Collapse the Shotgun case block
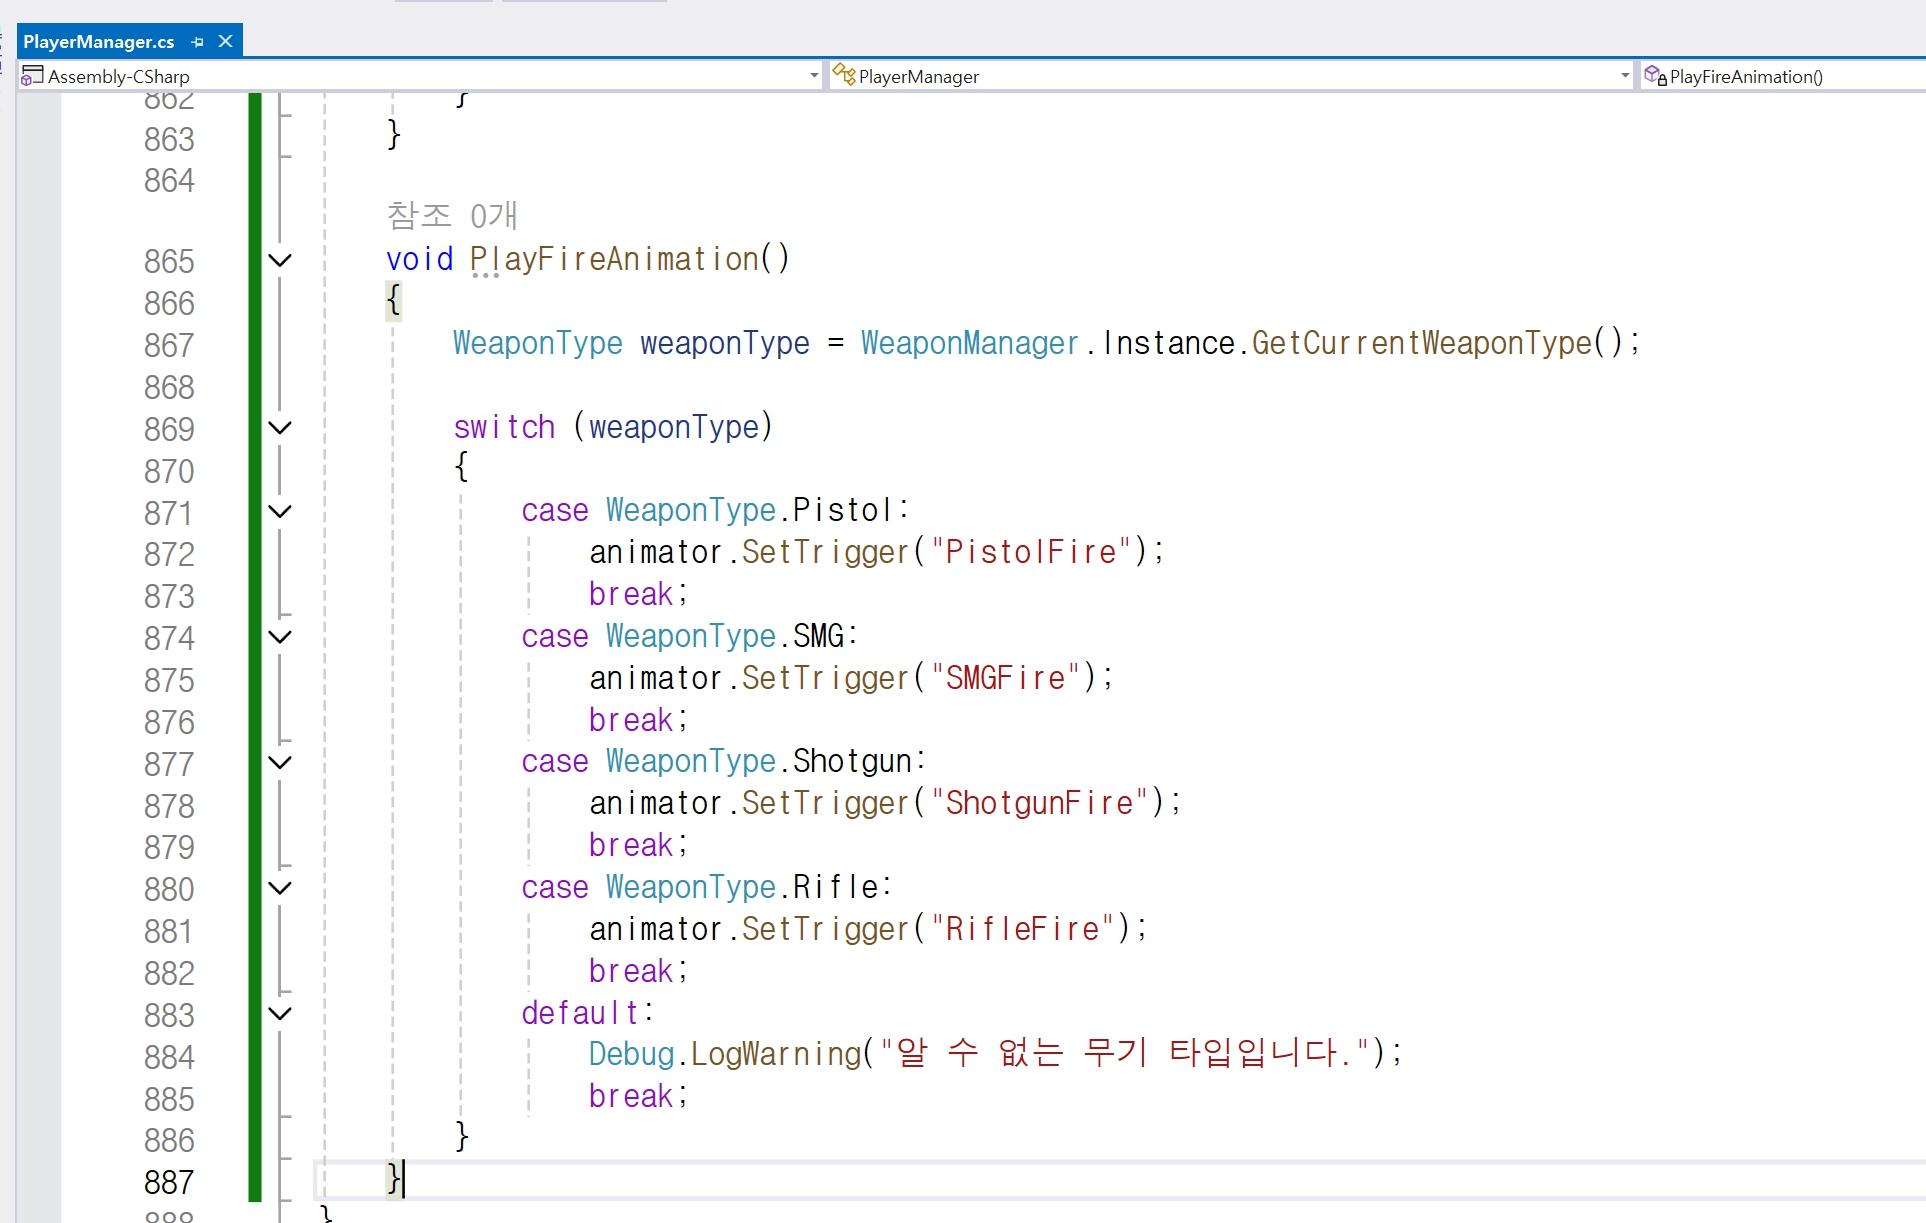Screen dimensions: 1926x1223 tap(280, 763)
